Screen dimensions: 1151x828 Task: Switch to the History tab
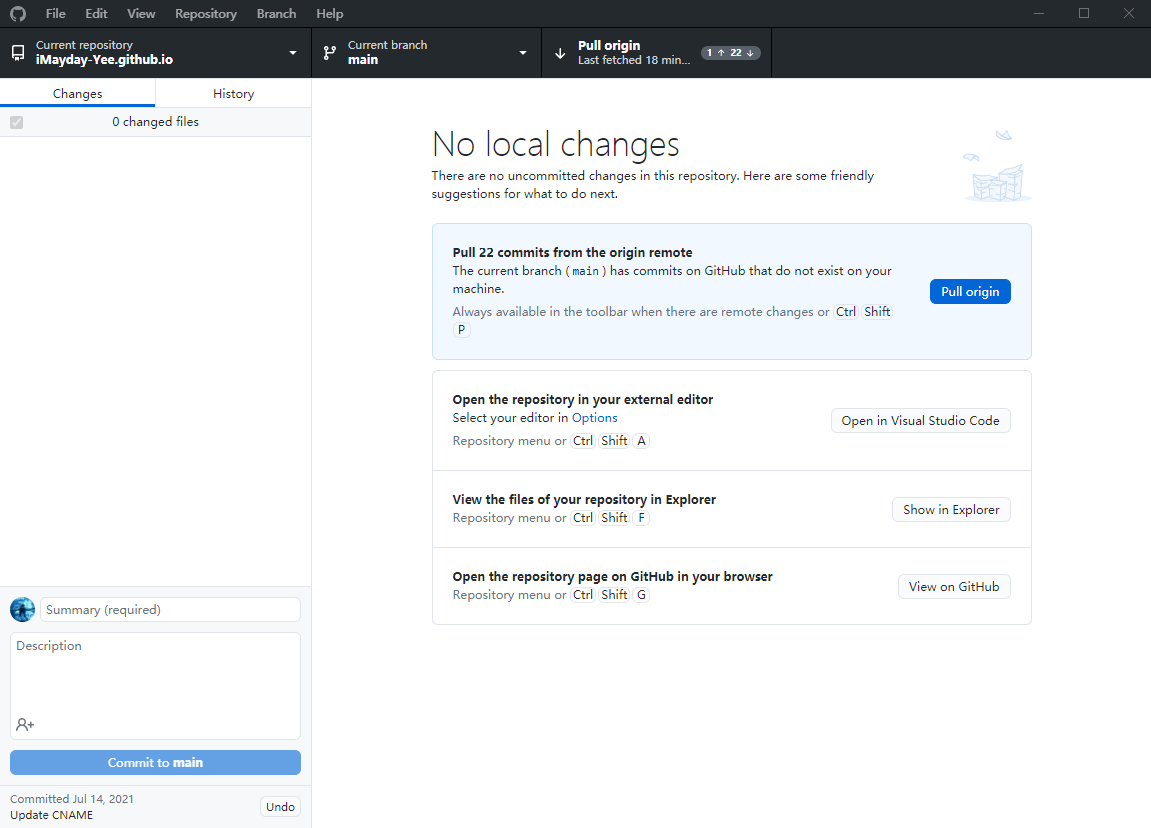[233, 93]
